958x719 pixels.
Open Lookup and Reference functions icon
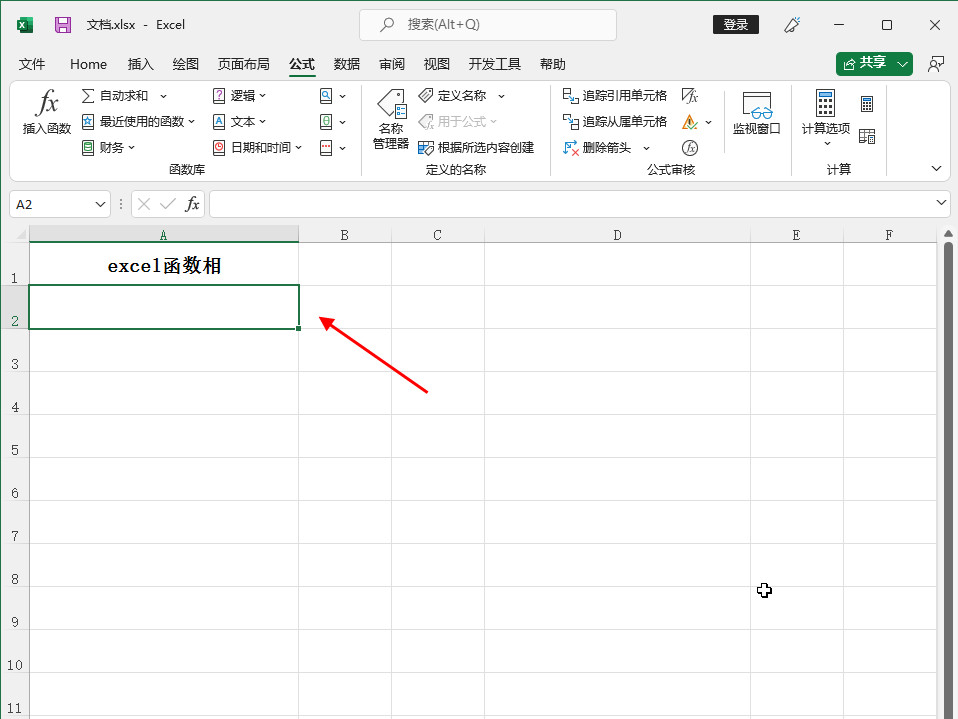pos(333,96)
